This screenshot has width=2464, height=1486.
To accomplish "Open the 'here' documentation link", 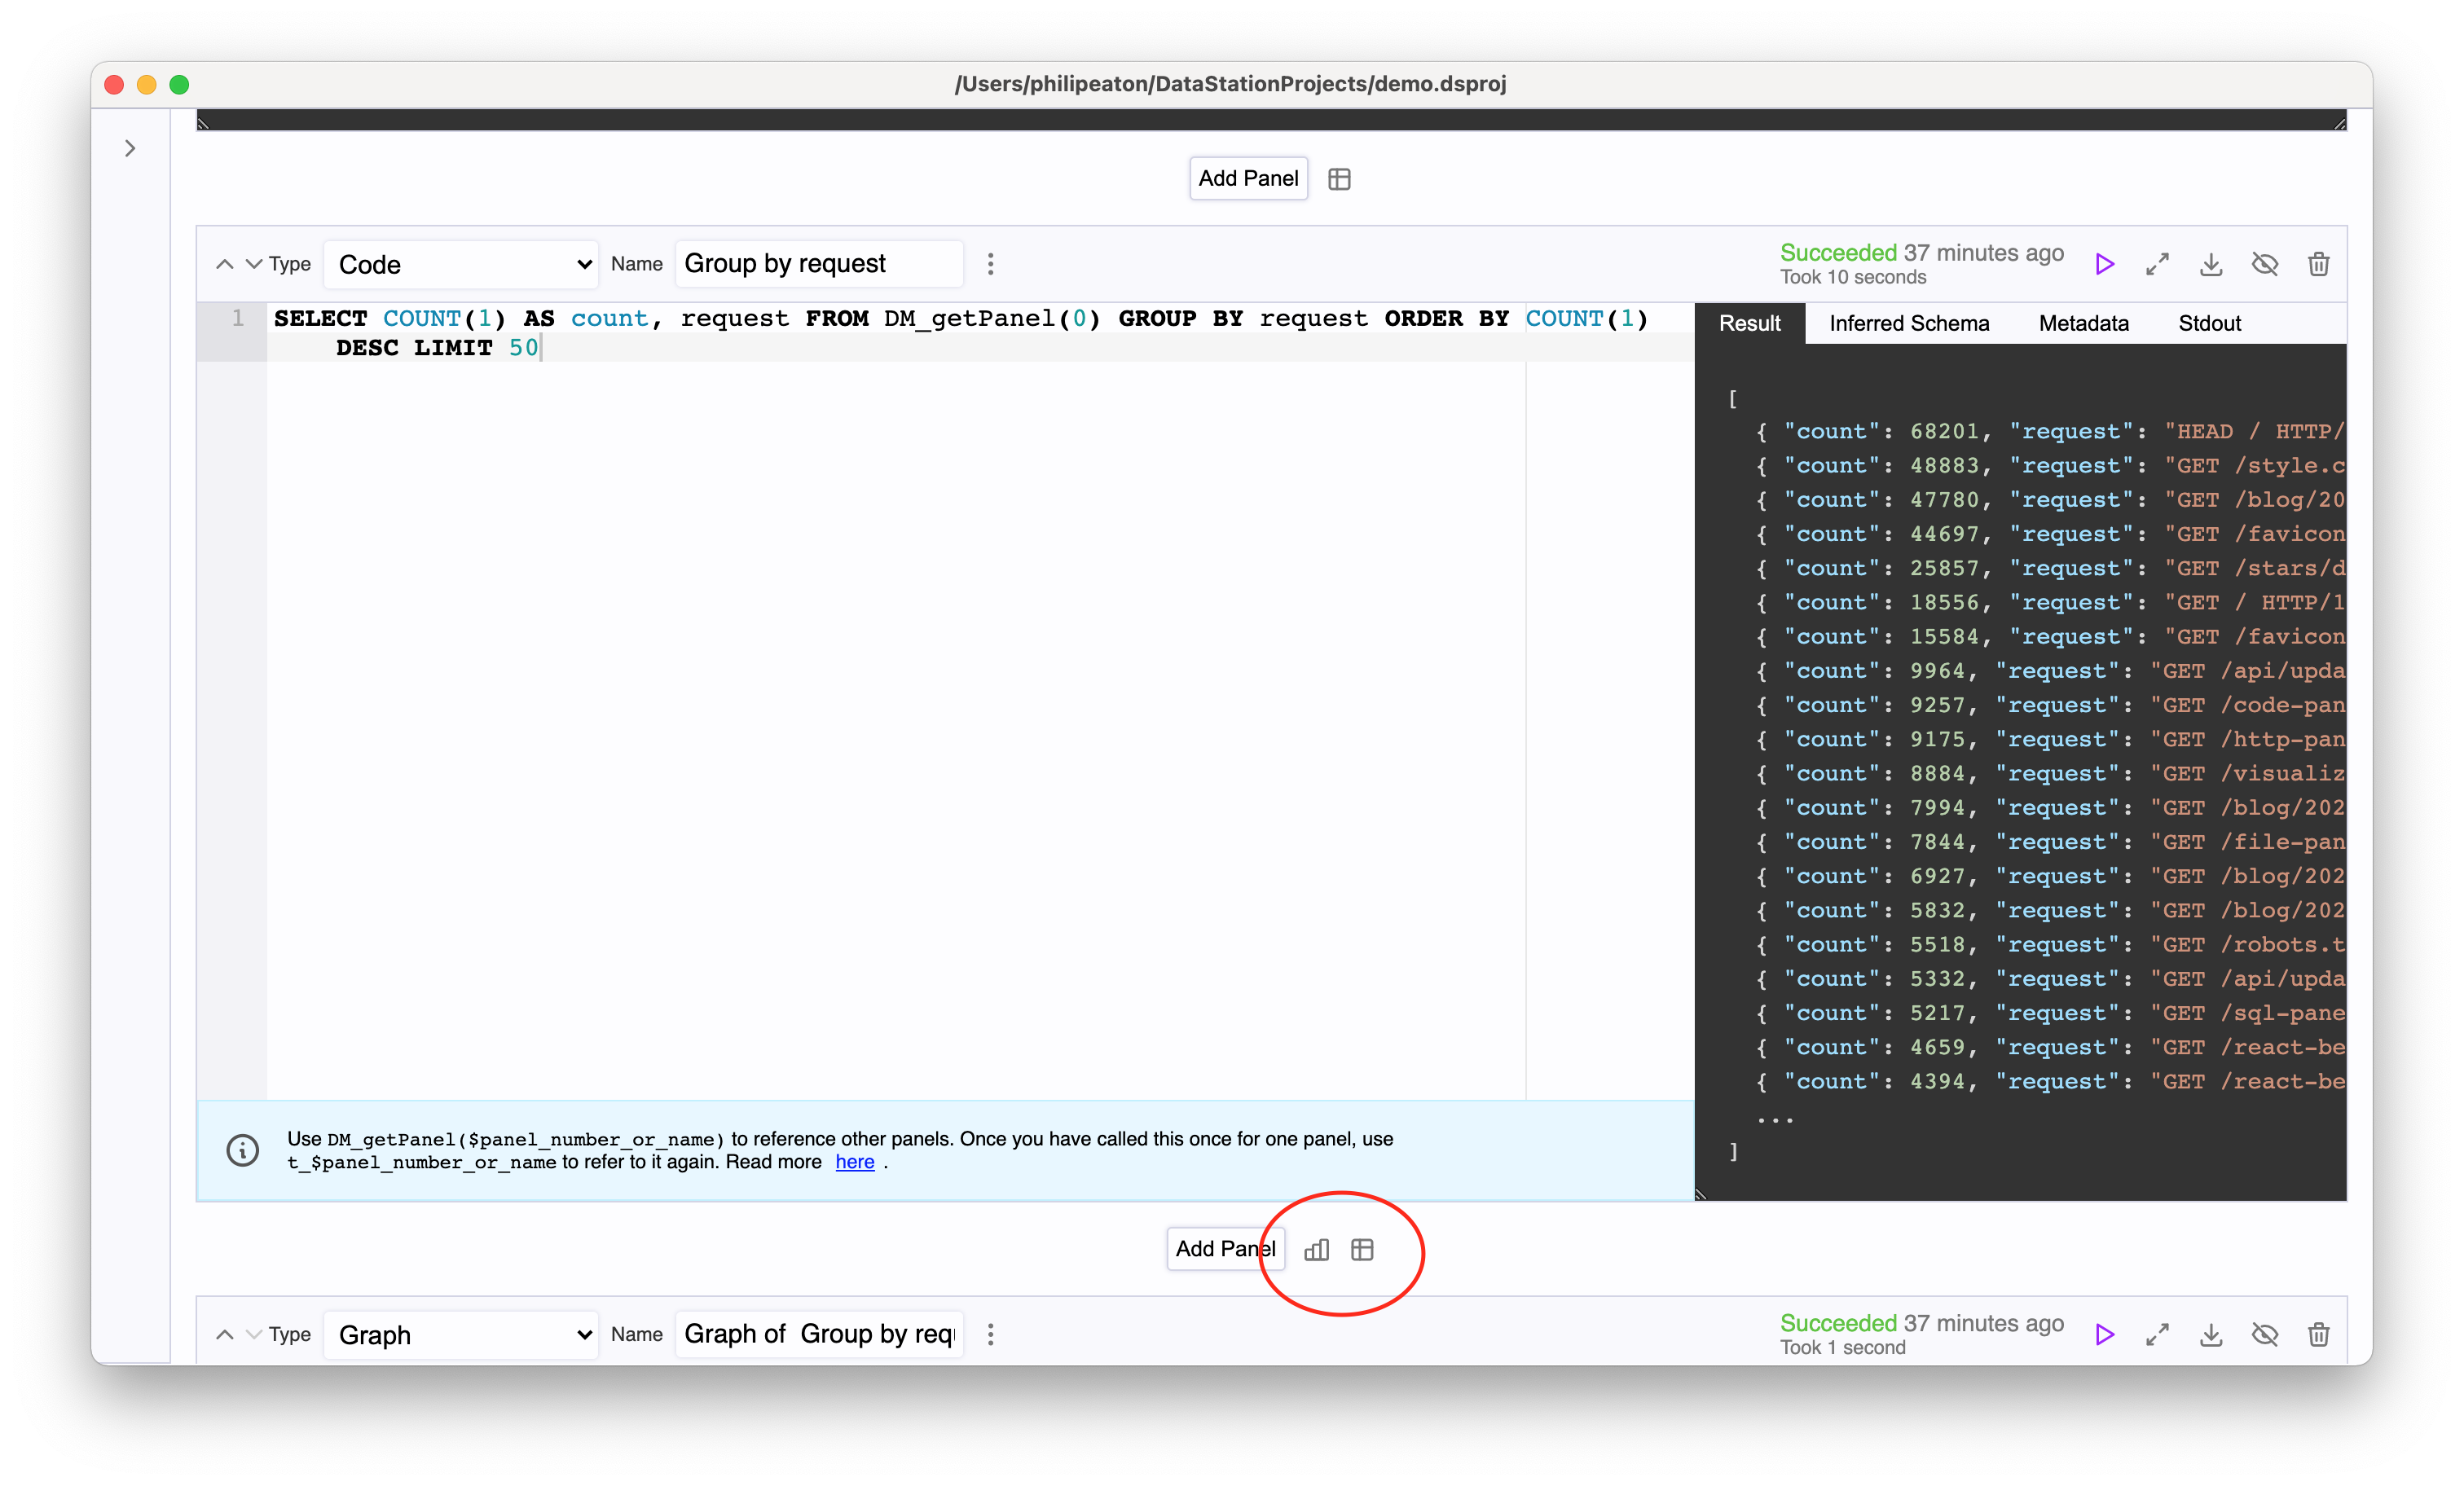I will [855, 1162].
